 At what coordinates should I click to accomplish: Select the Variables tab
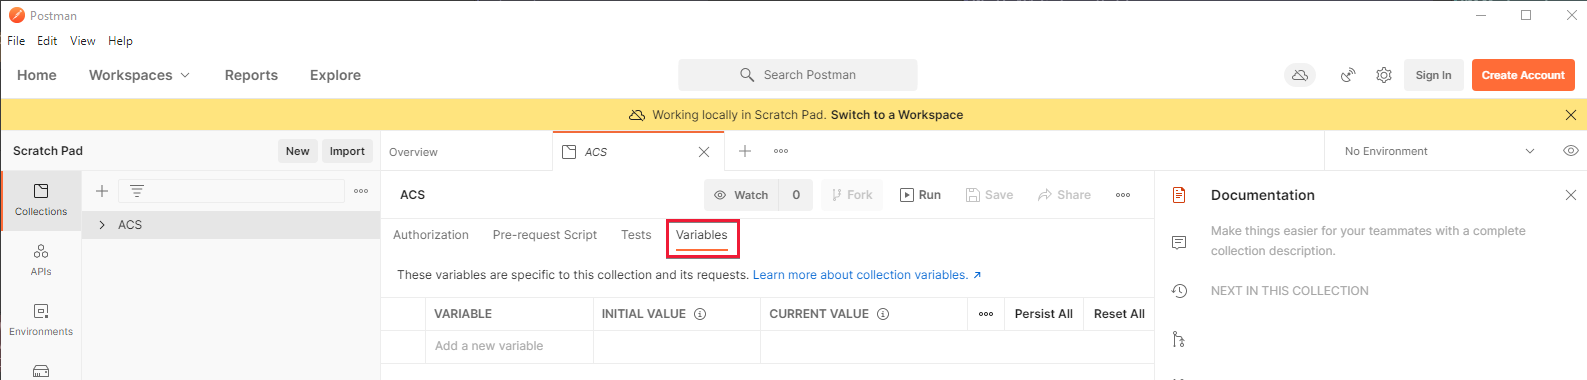(x=702, y=236)
